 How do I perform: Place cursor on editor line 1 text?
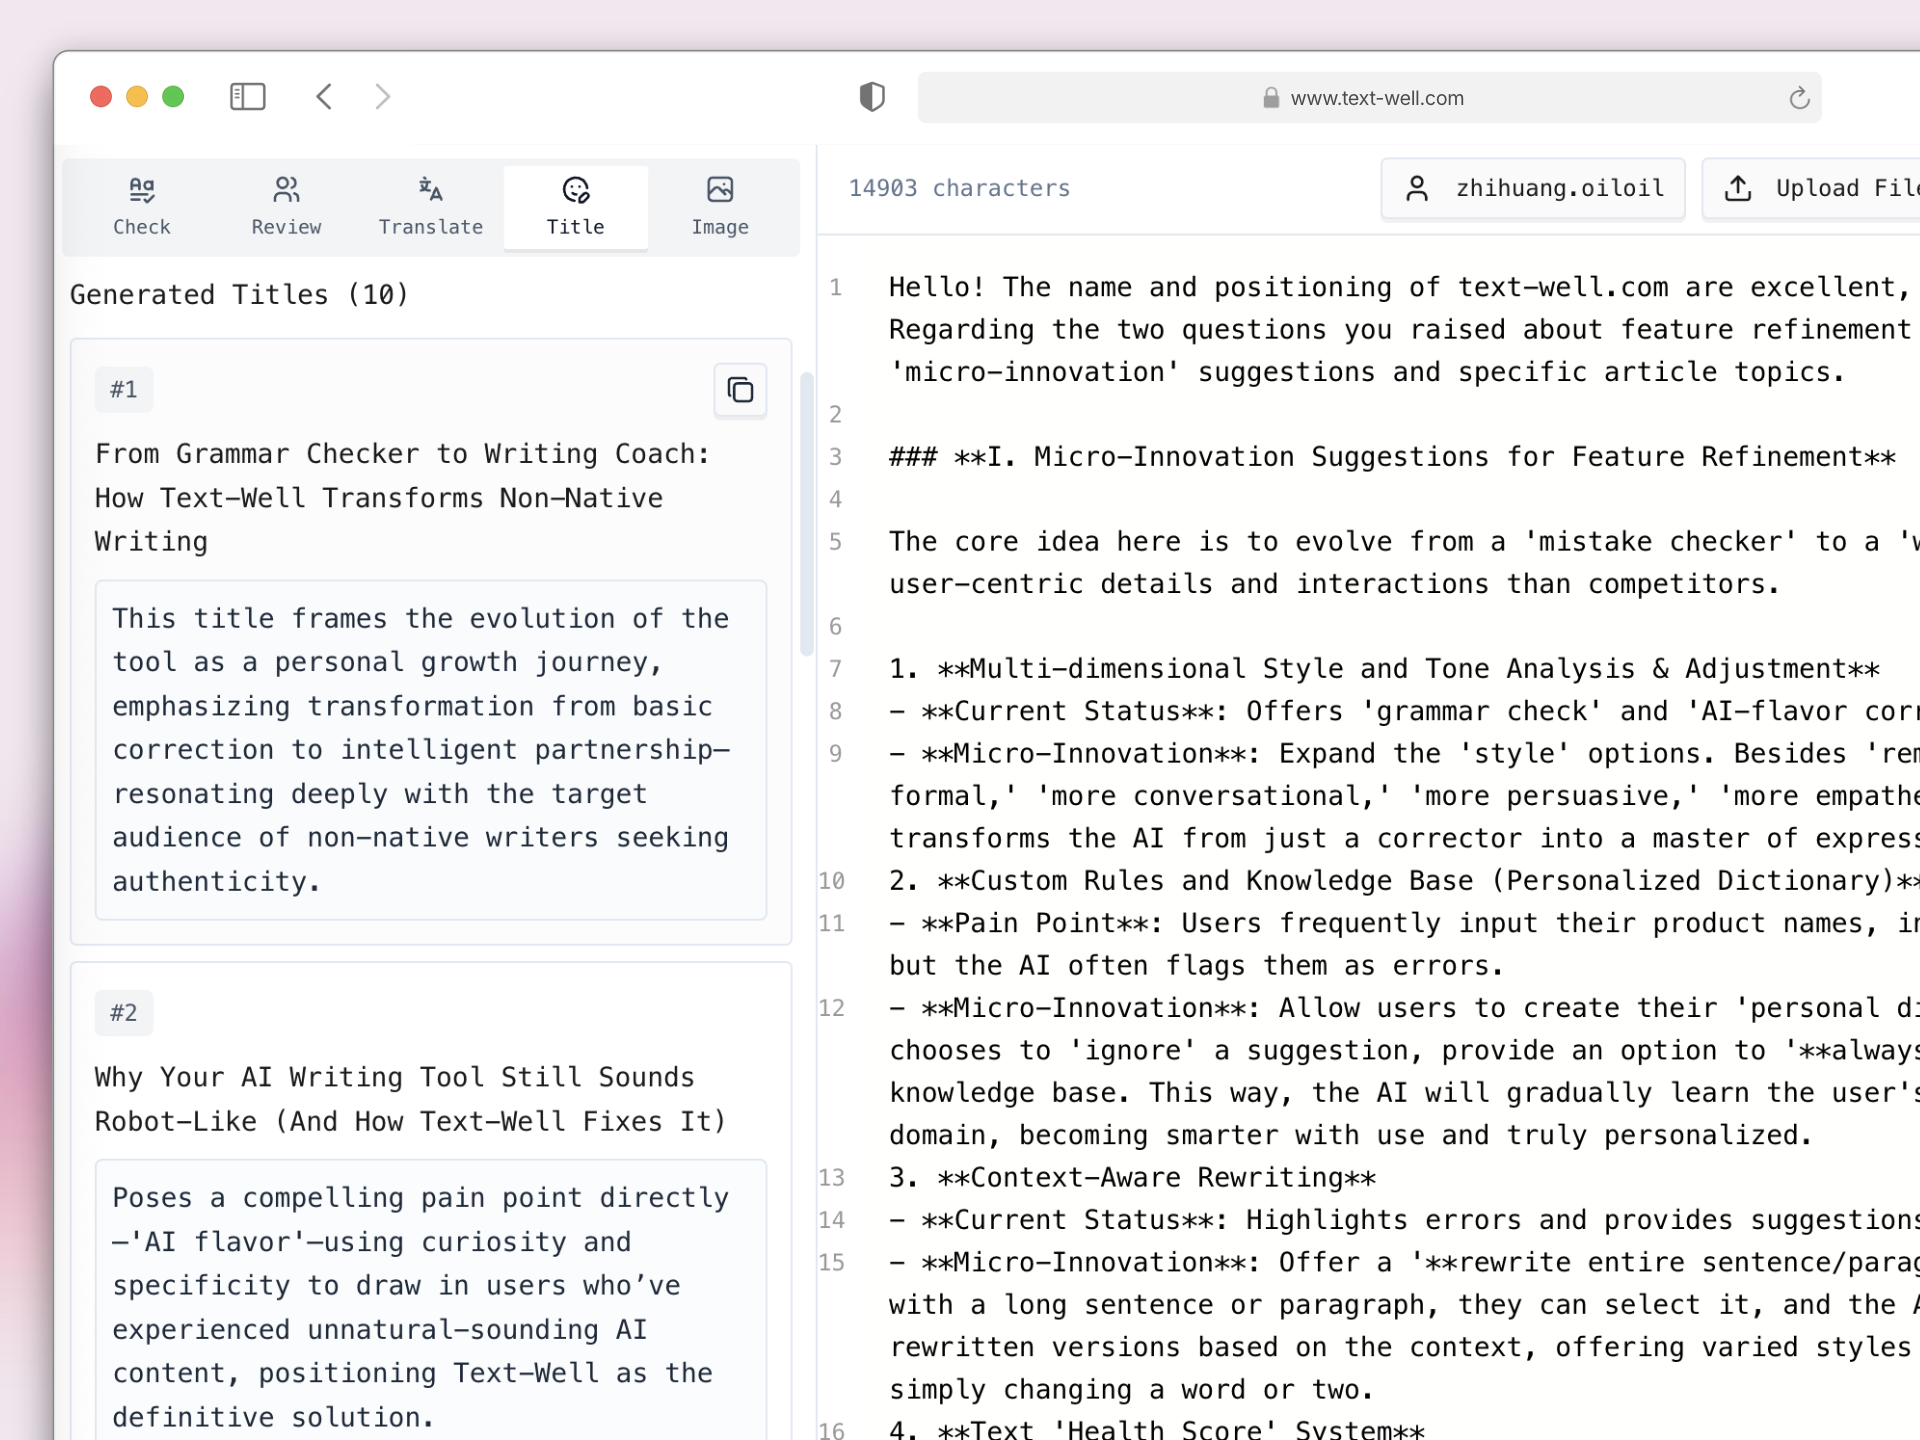pos(1400,329)
